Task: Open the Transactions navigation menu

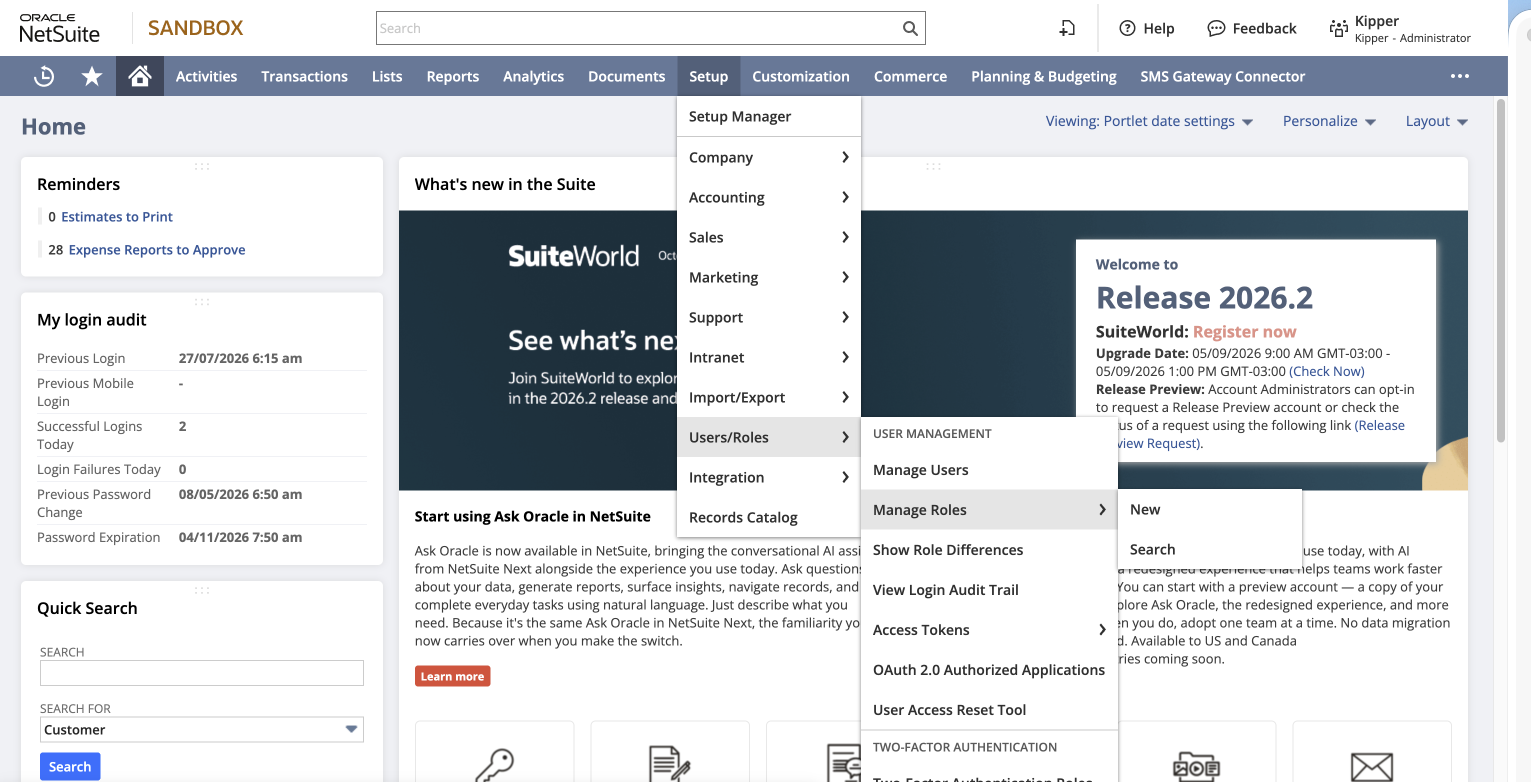Action: click(304, 76)
